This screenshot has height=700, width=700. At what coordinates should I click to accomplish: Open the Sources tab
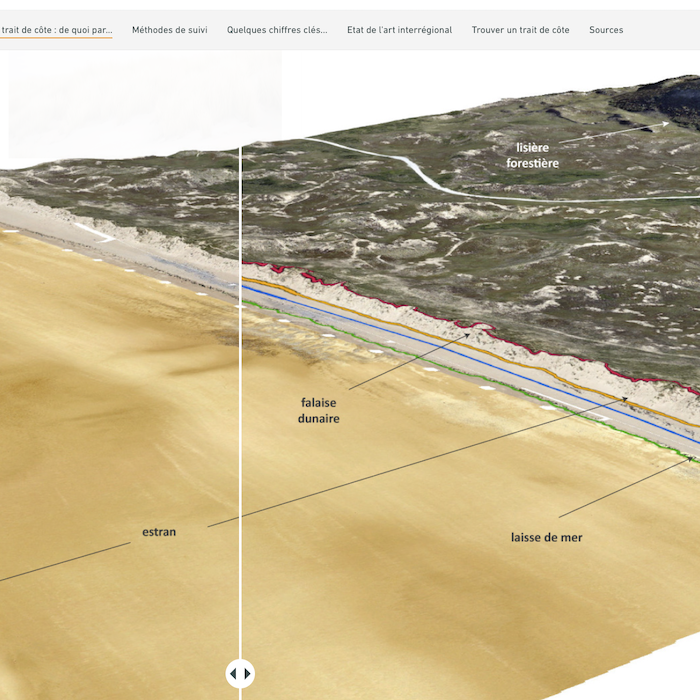click(606, 30)
